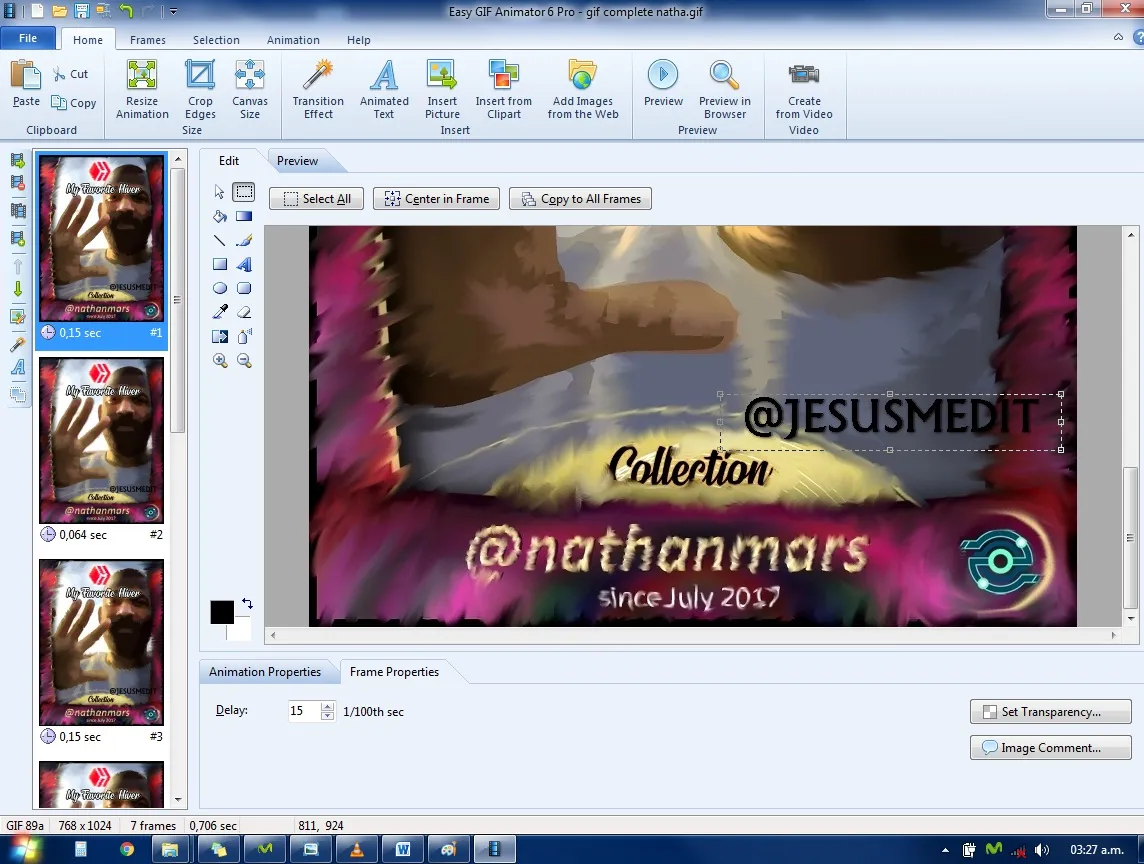Open the Customize Quick Access Toolbar dropdown
This screenshot has width=1144, height=864.
pos(174,11)
